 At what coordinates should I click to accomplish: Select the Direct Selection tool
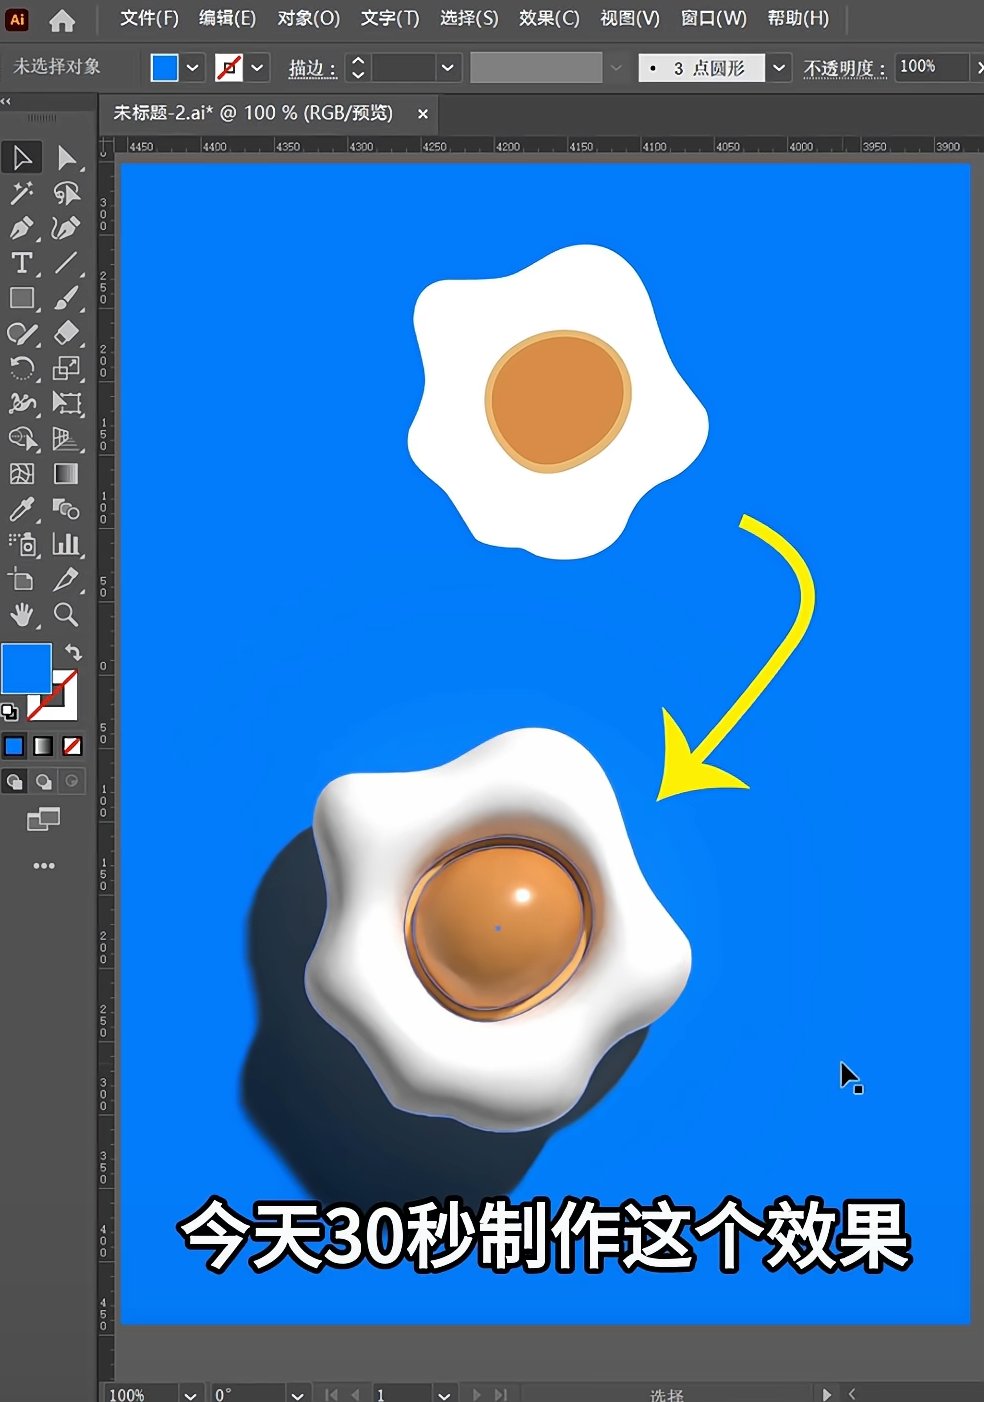[66, 158]
